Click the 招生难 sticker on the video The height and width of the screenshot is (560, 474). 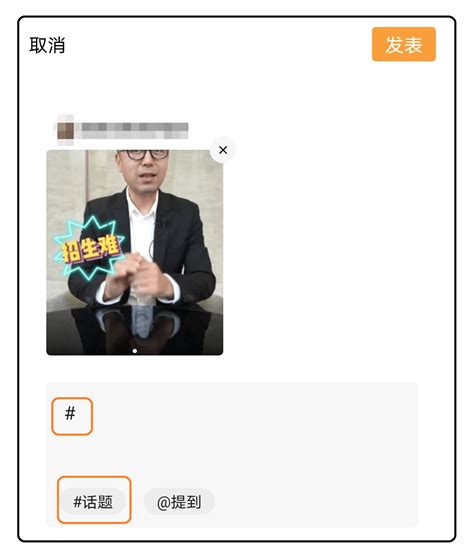(x=89, y=248)
